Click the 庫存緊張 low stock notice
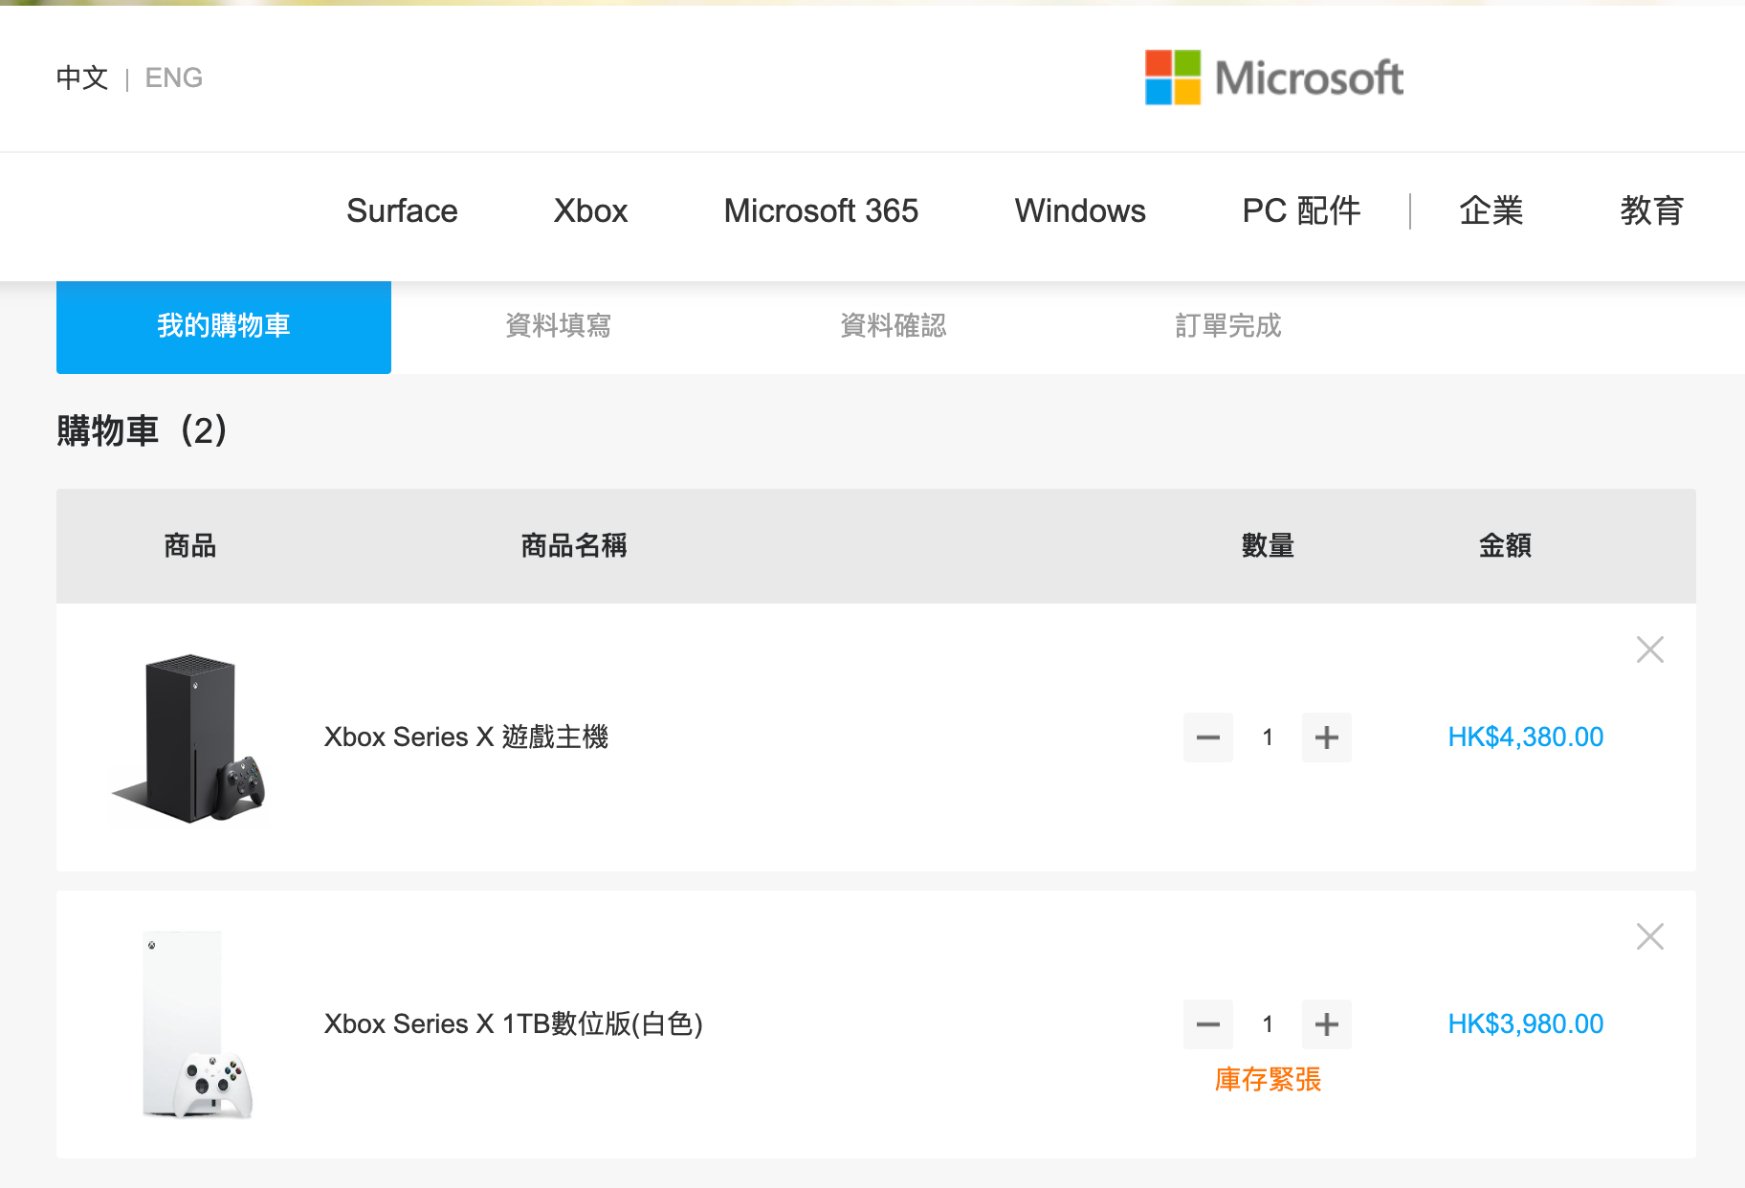Image resolution: width=1745 pixels, height=1188 pixels. pos(1268,1080)
